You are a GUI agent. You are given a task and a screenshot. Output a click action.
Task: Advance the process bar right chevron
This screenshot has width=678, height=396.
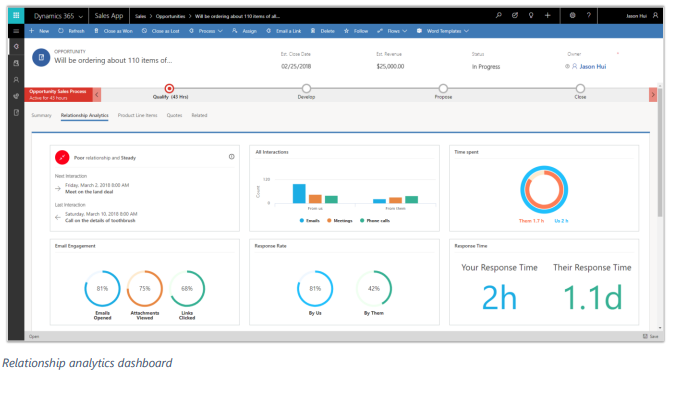653,95
